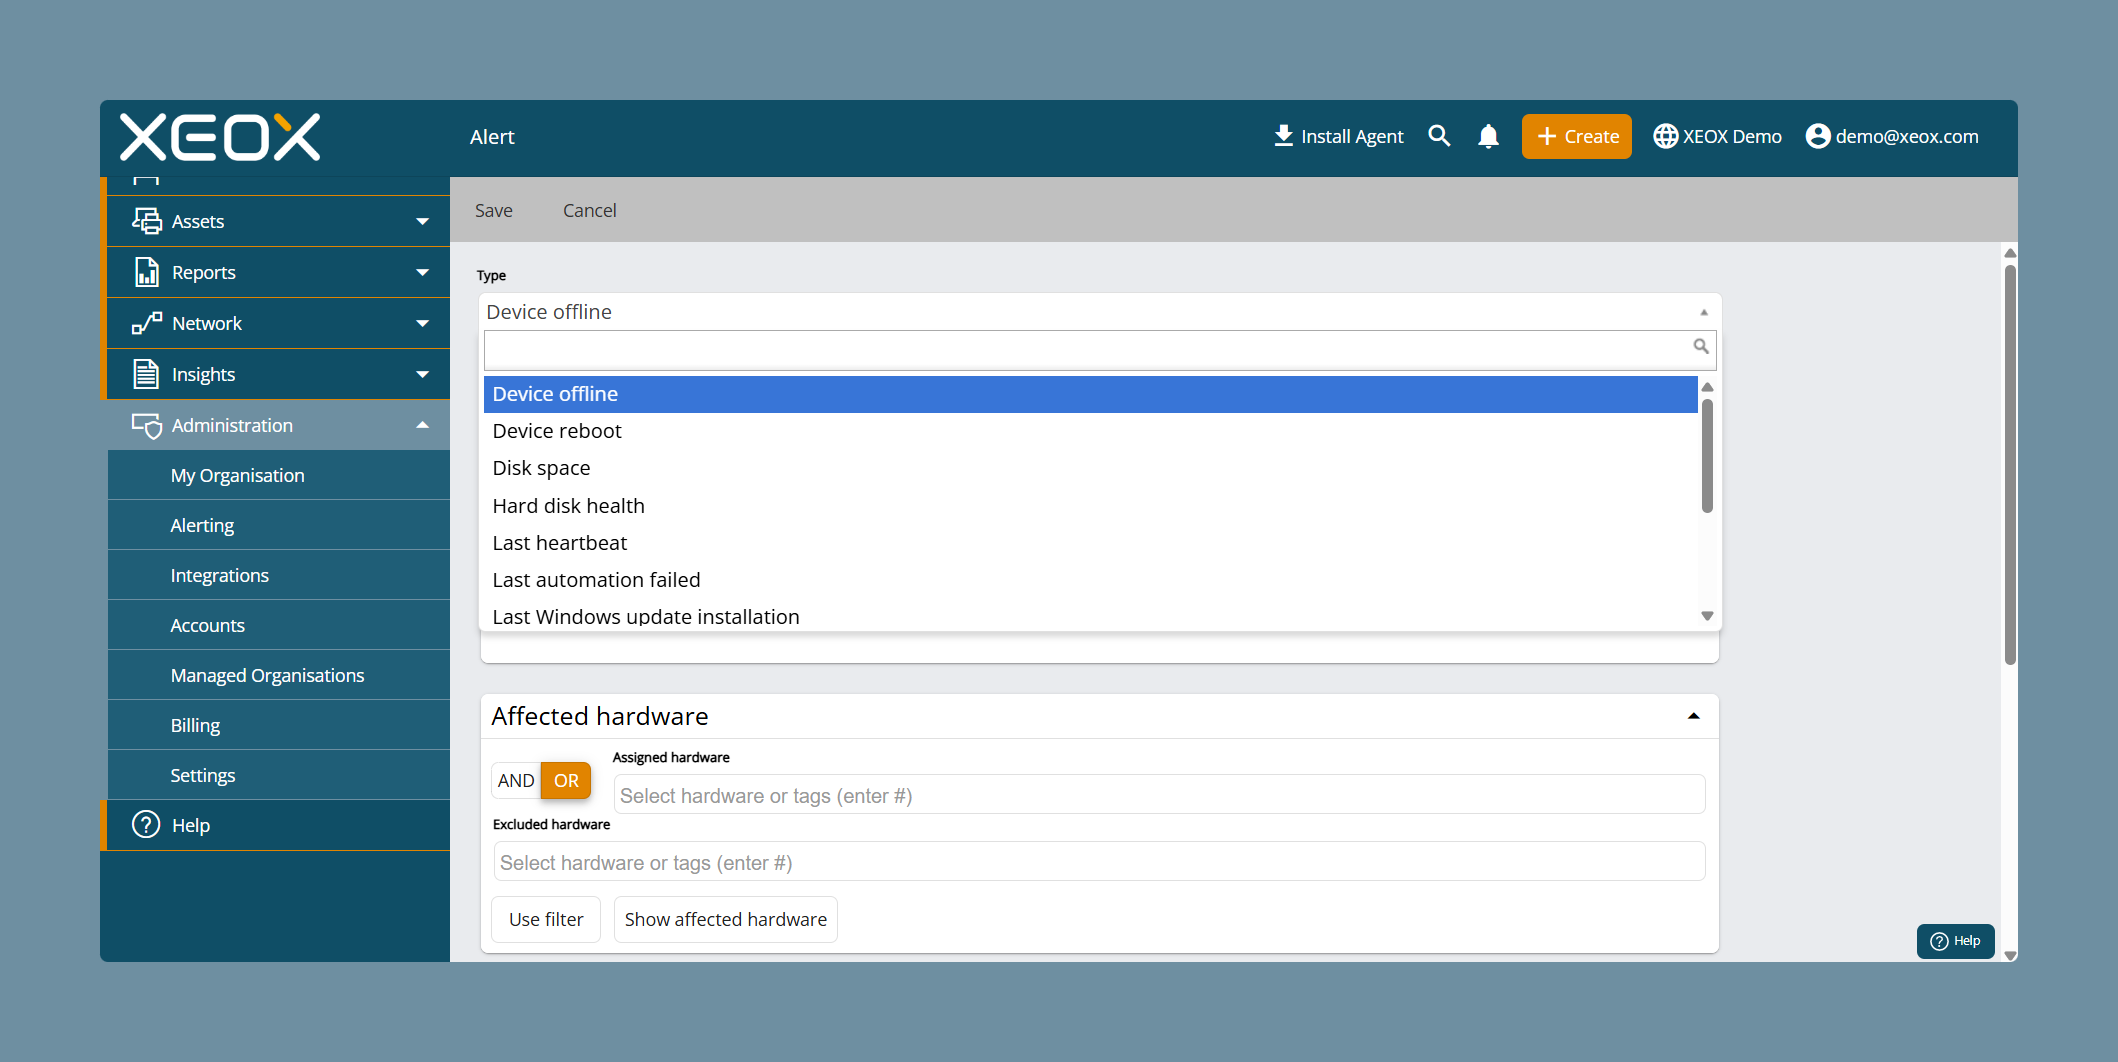The height and width of the screenshot is (1062, 2118).
Task: Click the Assets devices icon in sidebar
Action: point(147,221)
